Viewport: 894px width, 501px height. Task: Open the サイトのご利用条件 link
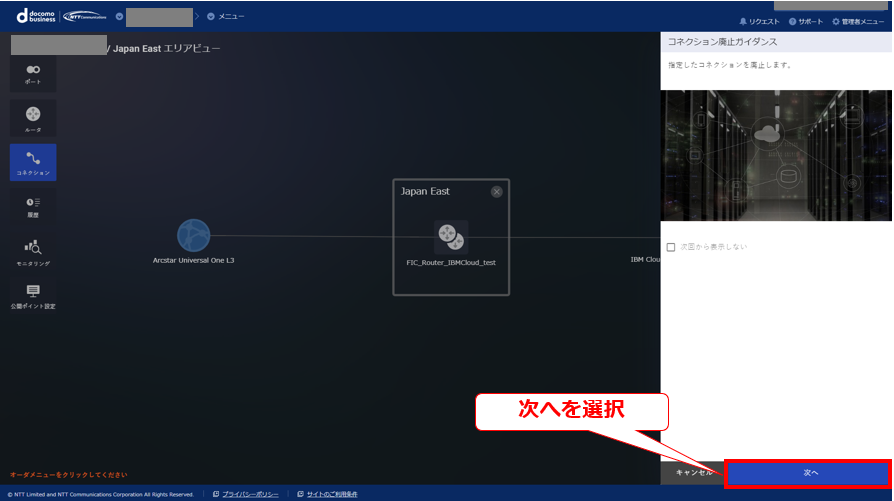[332, 494]
